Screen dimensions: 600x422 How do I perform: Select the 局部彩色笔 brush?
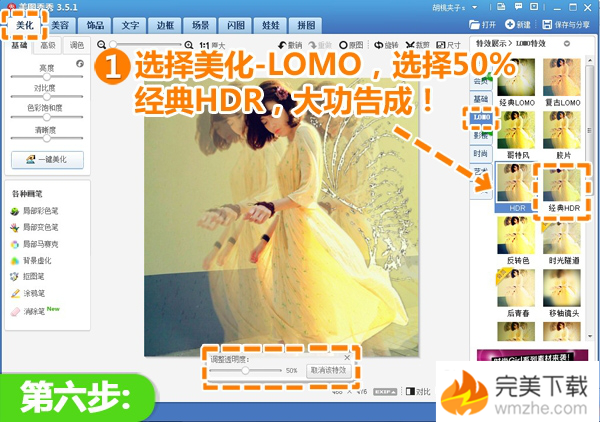point(34,211)
